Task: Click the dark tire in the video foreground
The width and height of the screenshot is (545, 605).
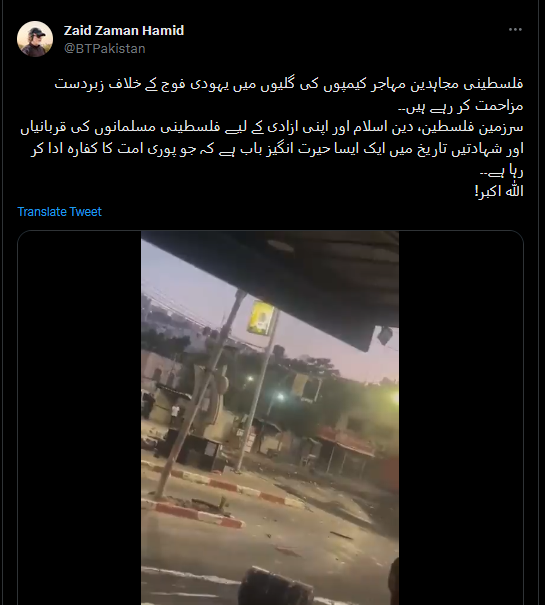Action: tap(275, 586)
